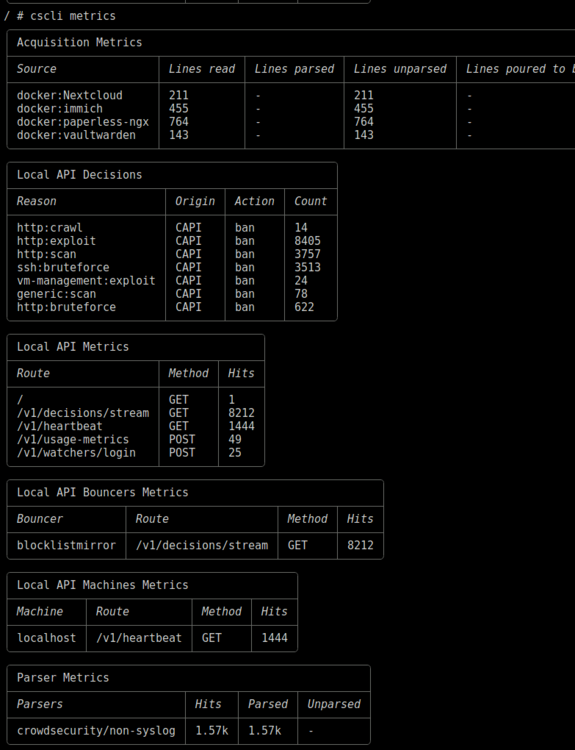Select the 'http:bruteforce' reason
Viewport: 575px width, 750px height.
66,307
